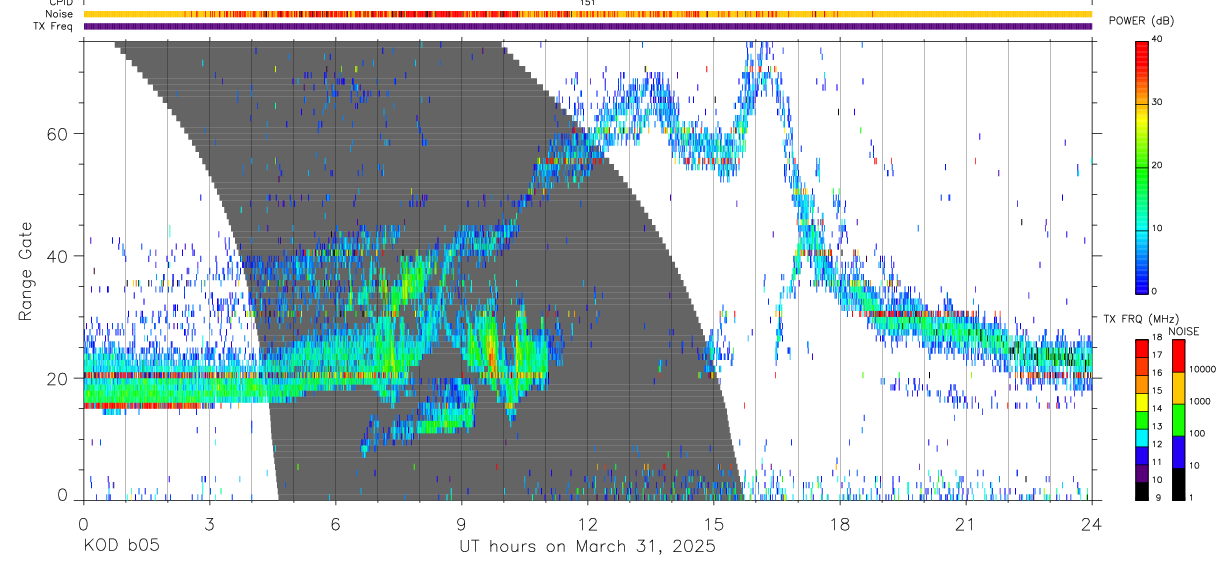The width and height of the screenshot is (1228, 567).
Task: Click the blue NOISE swatch between 10 and 100
Action: click(x=1179, y=452)
